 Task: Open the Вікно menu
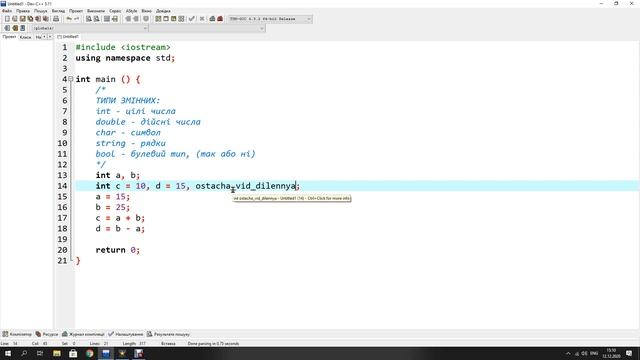[147, 11]
